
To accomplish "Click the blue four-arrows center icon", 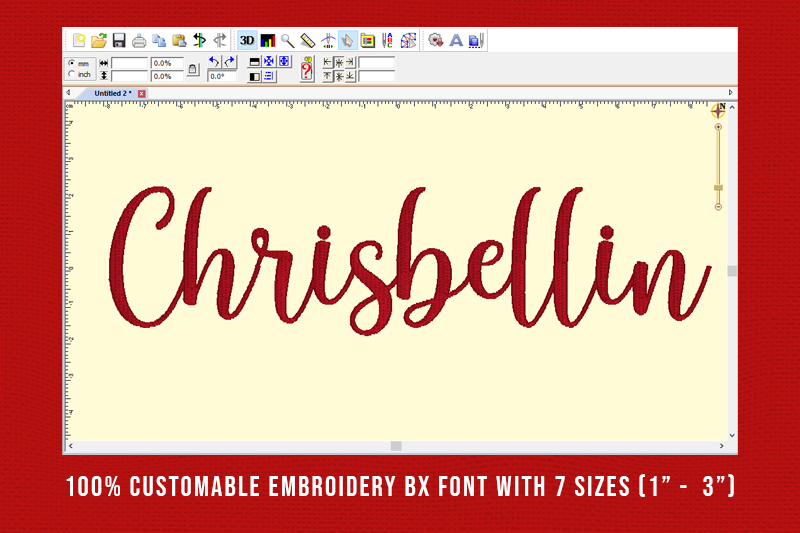I will (x=269, y=62).
